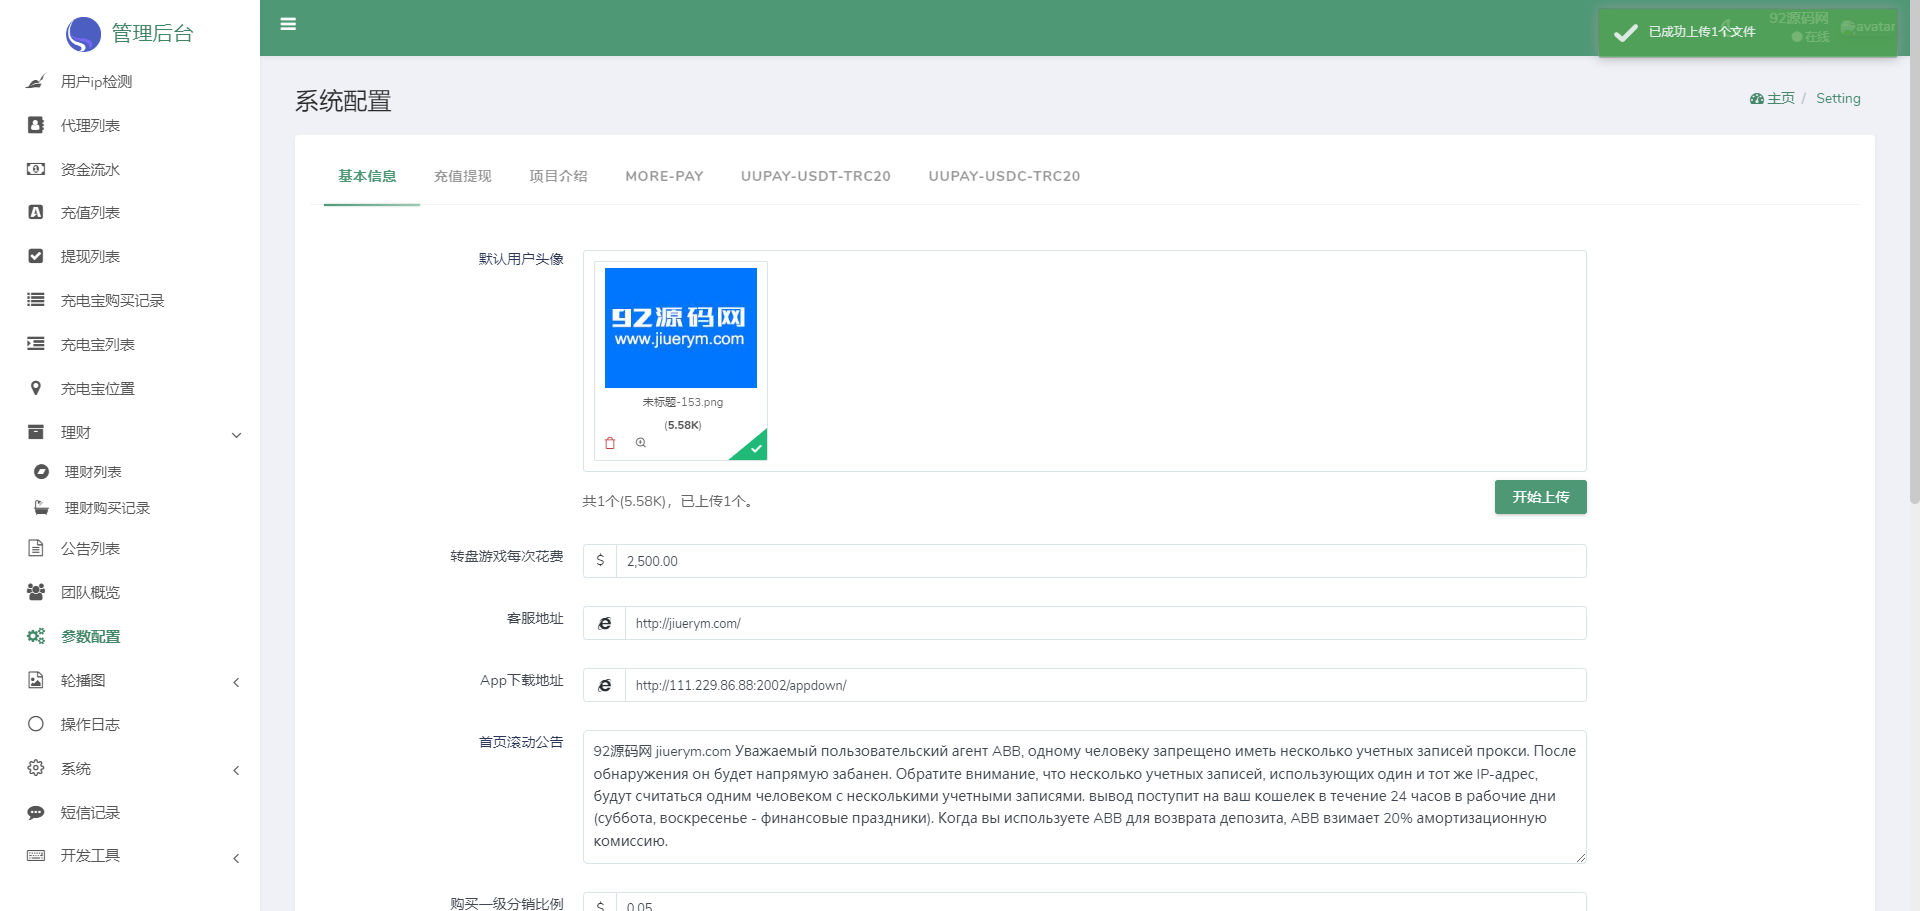Screen dimensions: 1920x911
Task: Click the dashboard icon beside 主页
Action: pos(1757,99)
